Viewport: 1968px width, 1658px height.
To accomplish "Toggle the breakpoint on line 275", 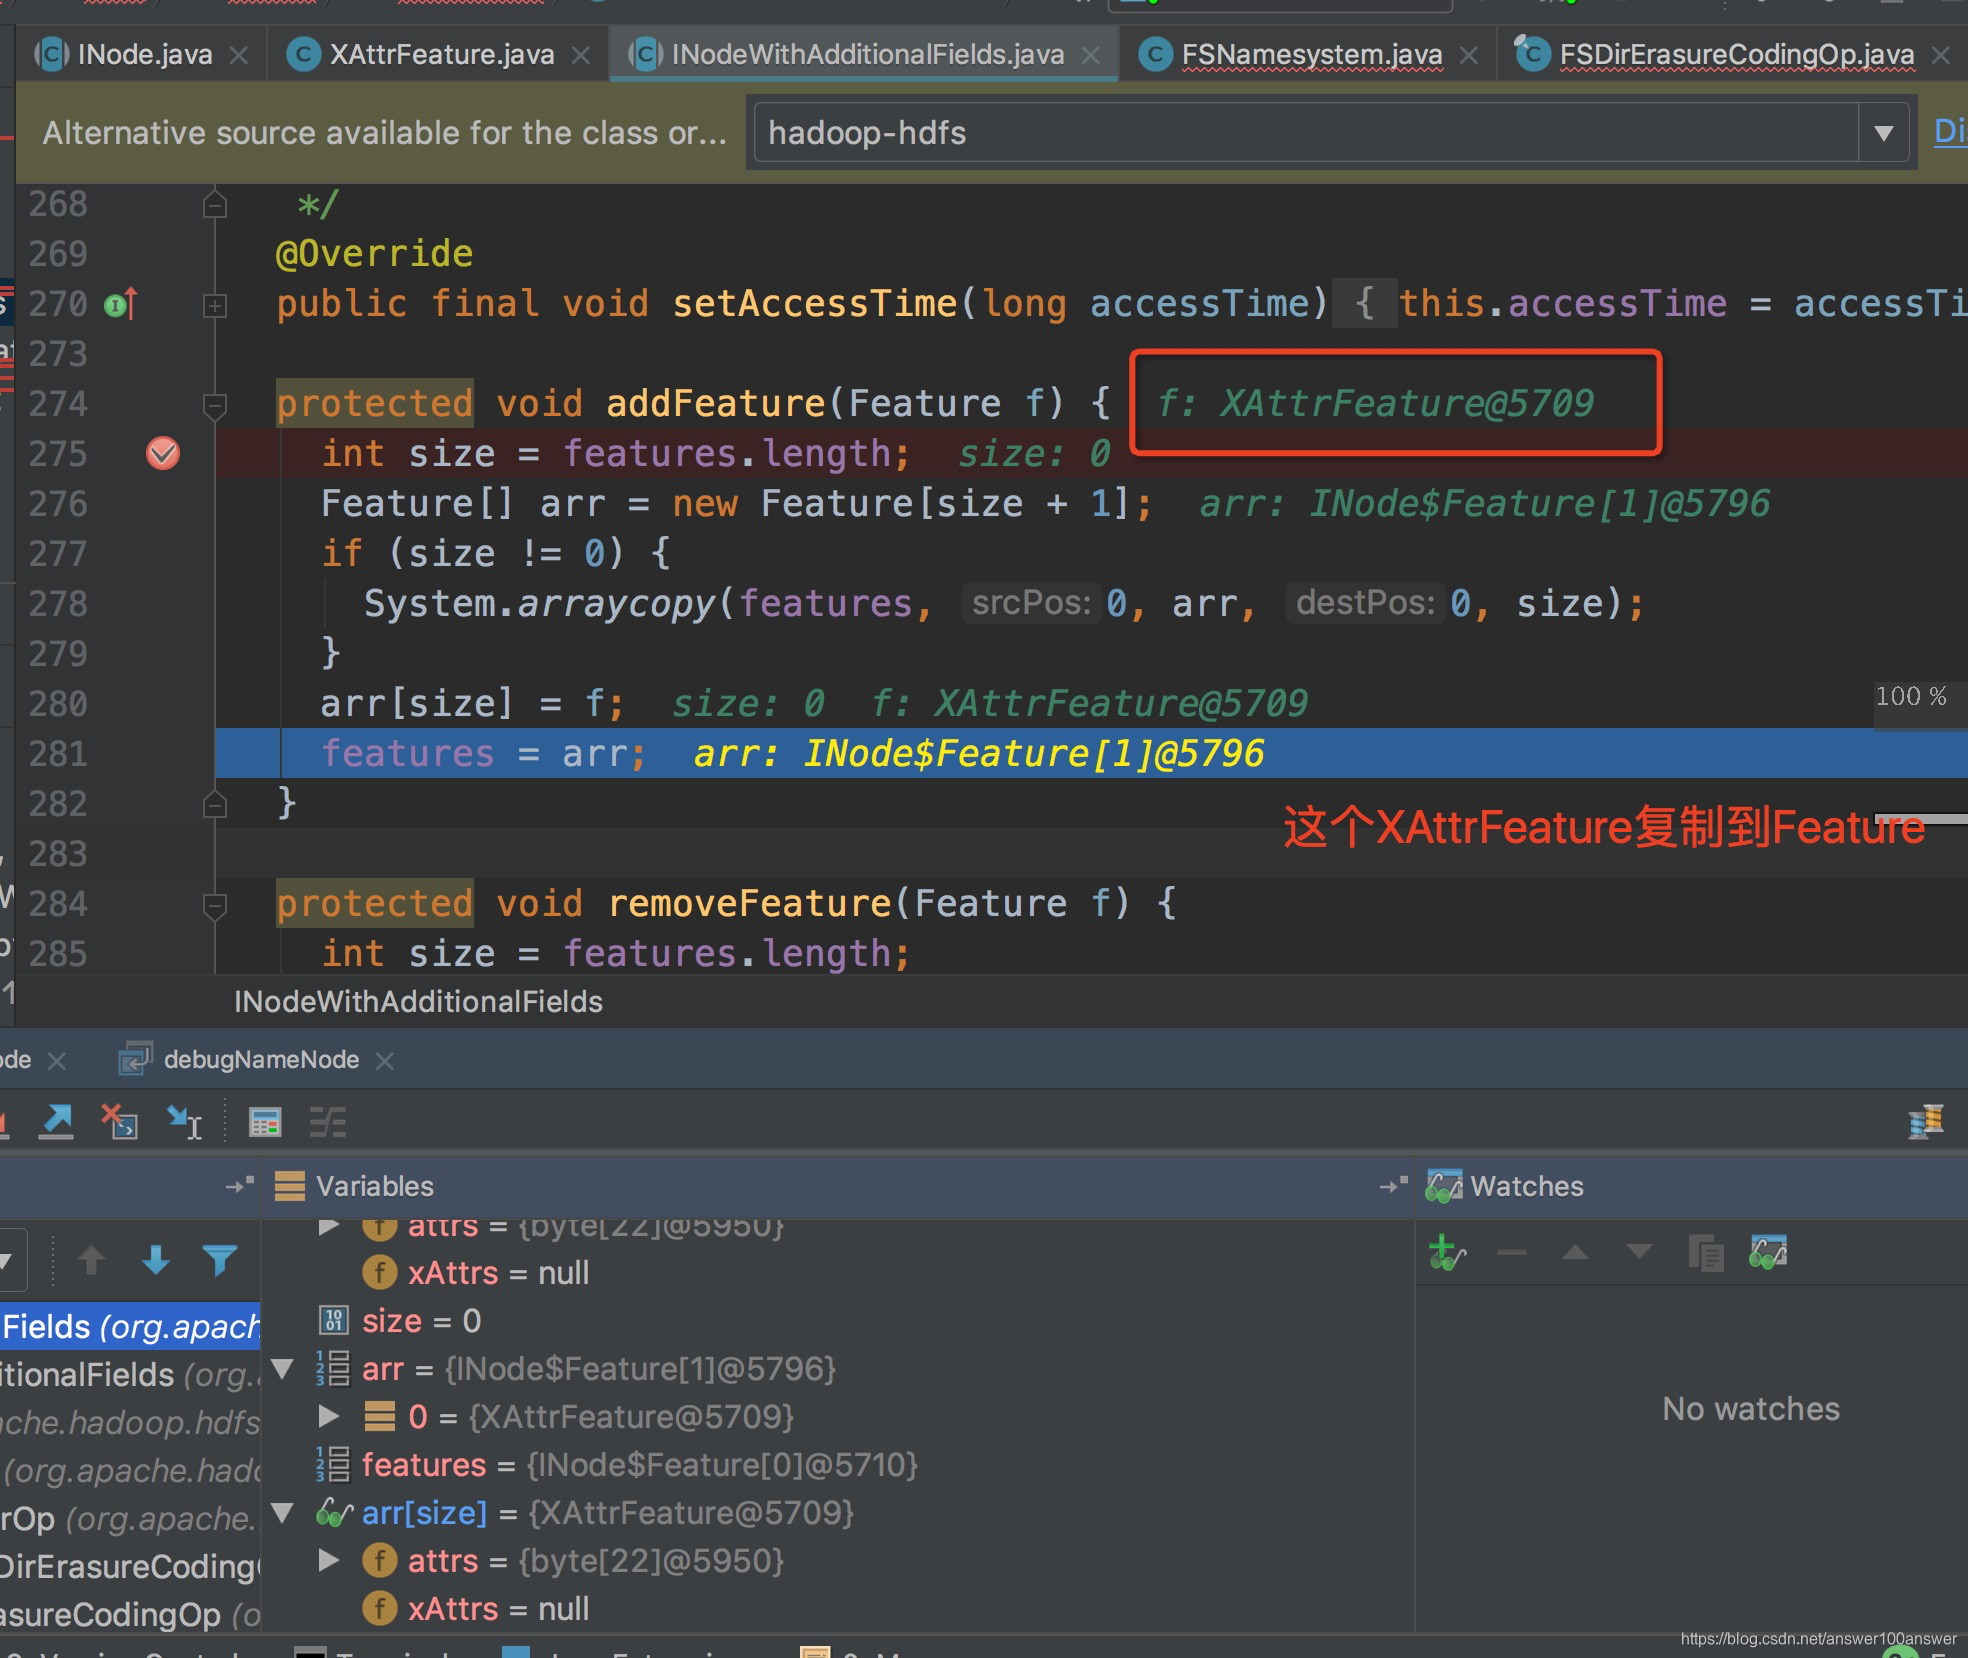I will click(x=163, y=453).
